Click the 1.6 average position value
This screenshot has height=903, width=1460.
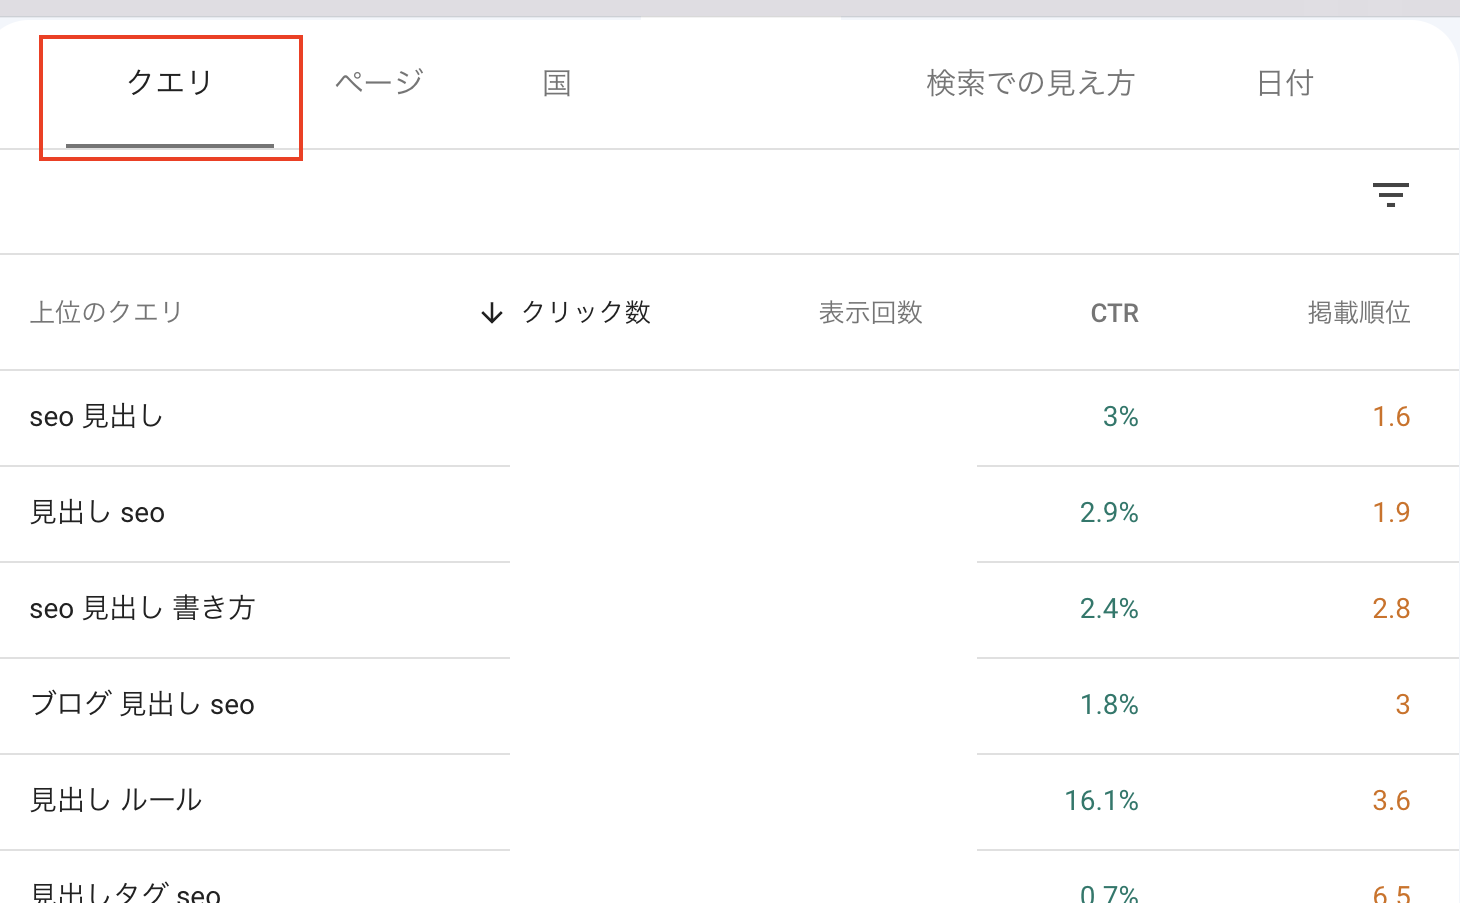point(1391,417)
